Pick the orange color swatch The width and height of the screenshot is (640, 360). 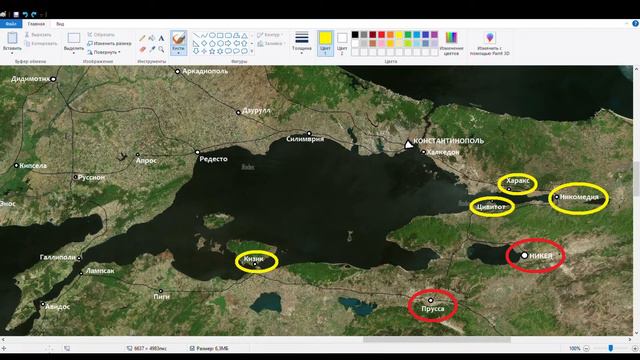(x=390, y=35)
